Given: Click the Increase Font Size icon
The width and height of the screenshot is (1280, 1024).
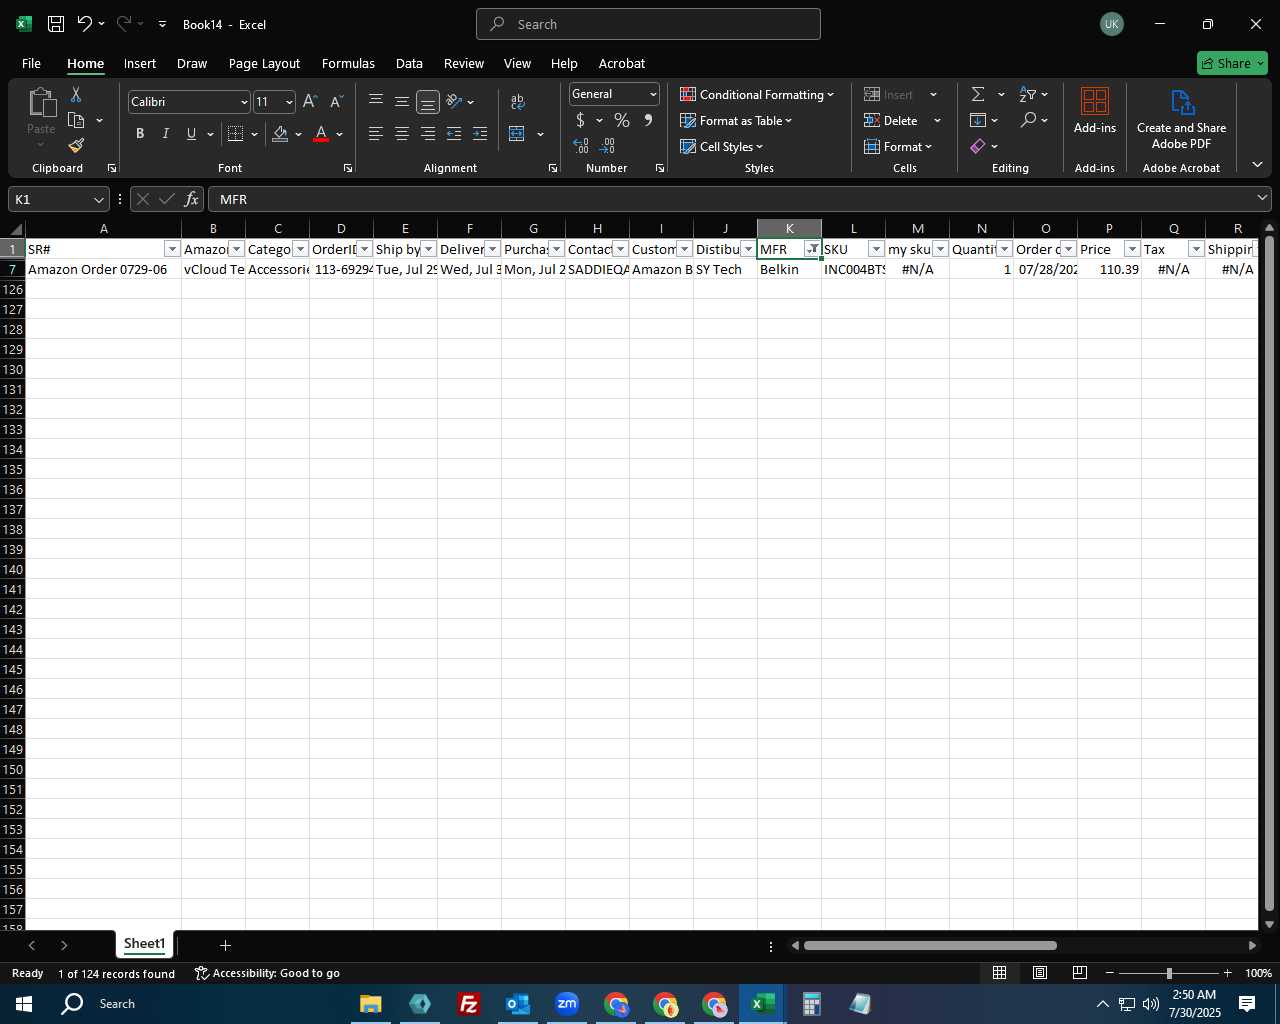Looking at the screenshot, I should (310, 101).
